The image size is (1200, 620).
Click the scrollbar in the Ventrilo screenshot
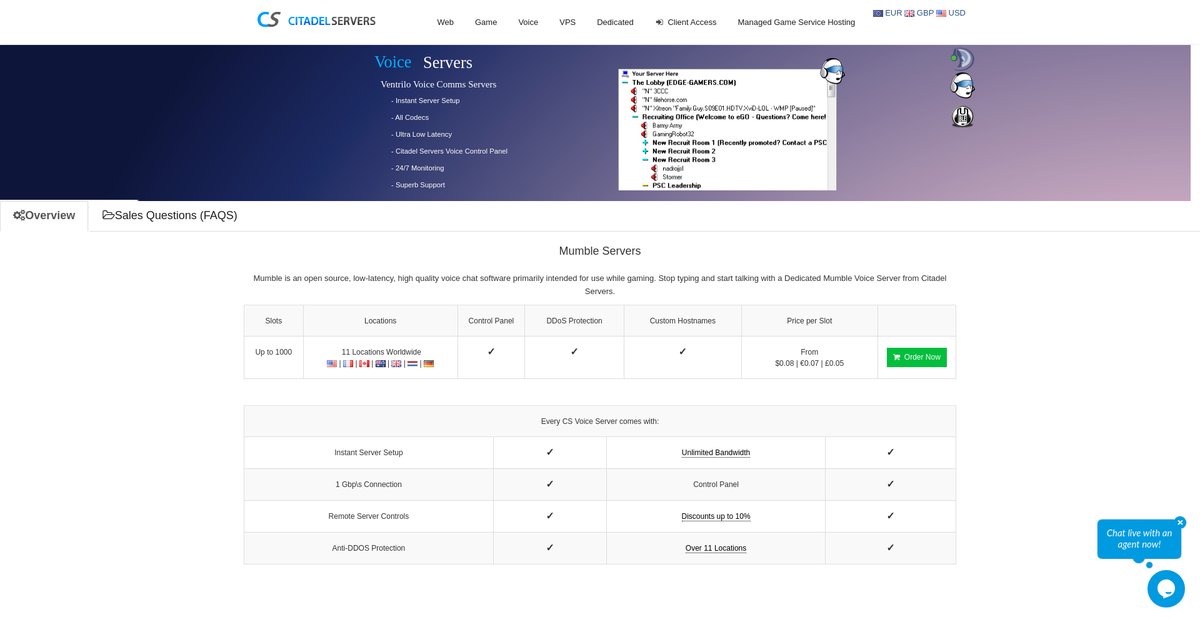point(831,135)
